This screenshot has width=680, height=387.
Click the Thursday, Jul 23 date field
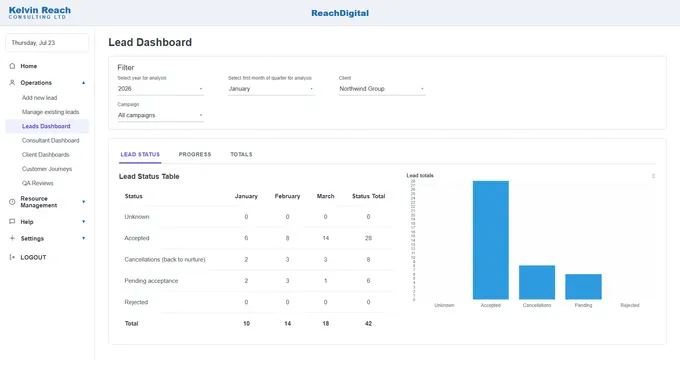click(47, 43)
